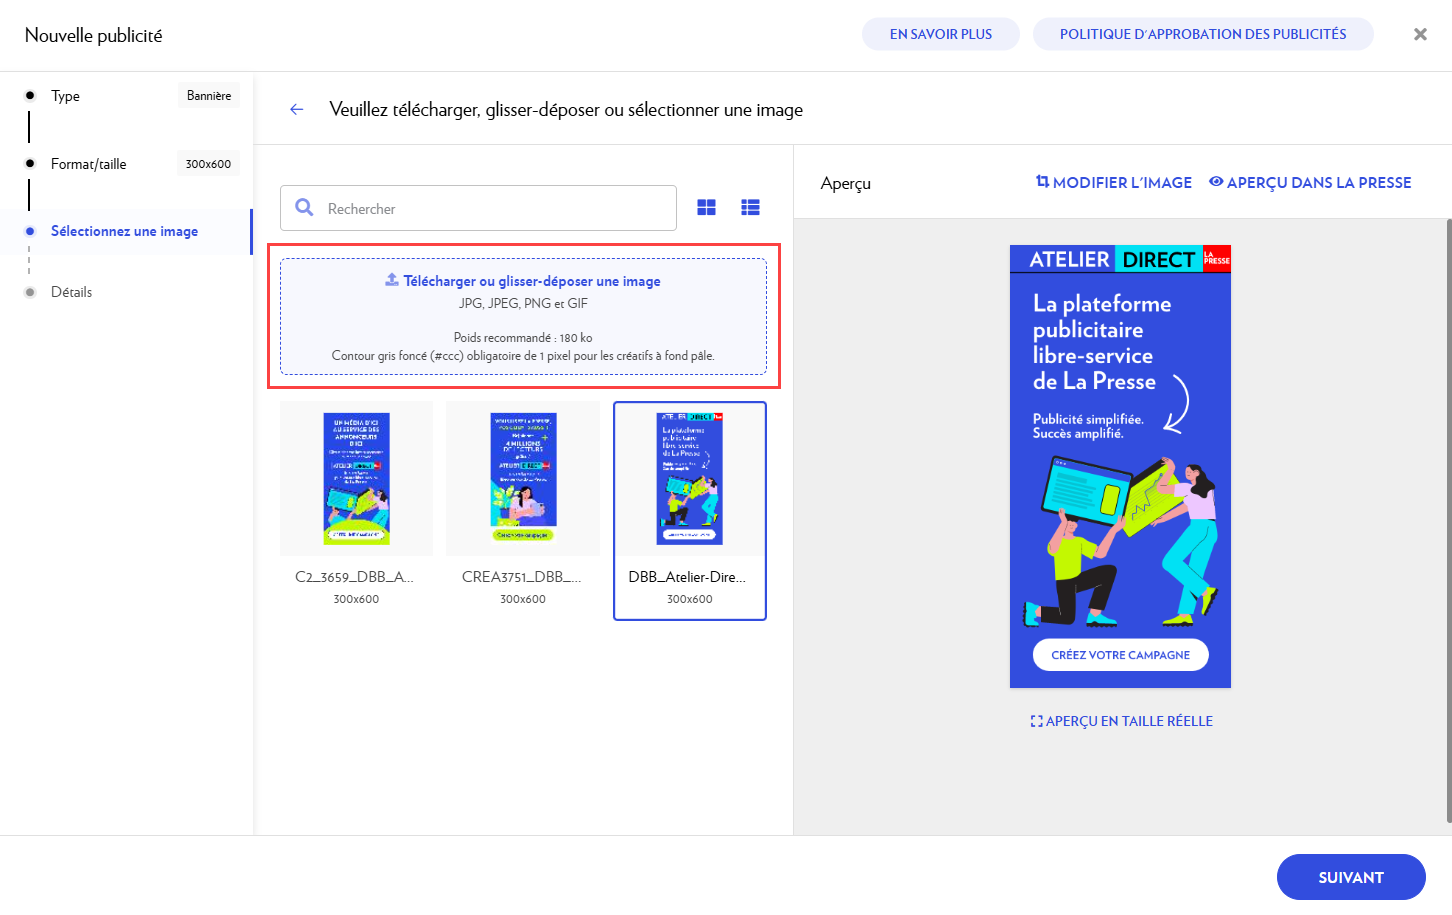Open the Détails step
This screenshot has height=915, width=1452.
[x=71, y=292]
